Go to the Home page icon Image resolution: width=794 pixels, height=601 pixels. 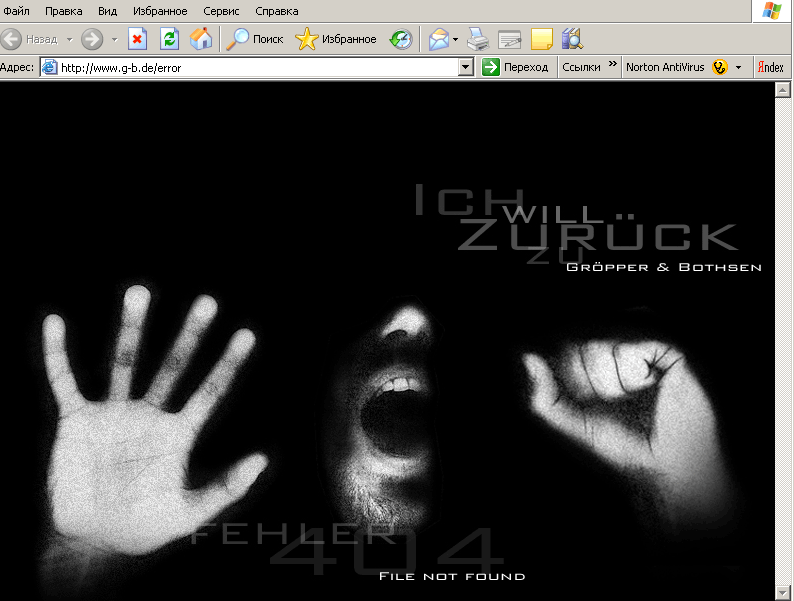201,39
